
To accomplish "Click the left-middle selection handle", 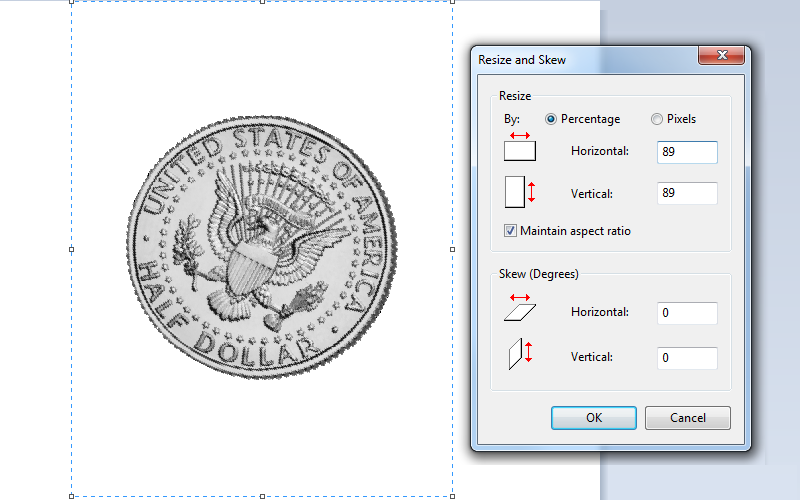I will tap(71, 249).
